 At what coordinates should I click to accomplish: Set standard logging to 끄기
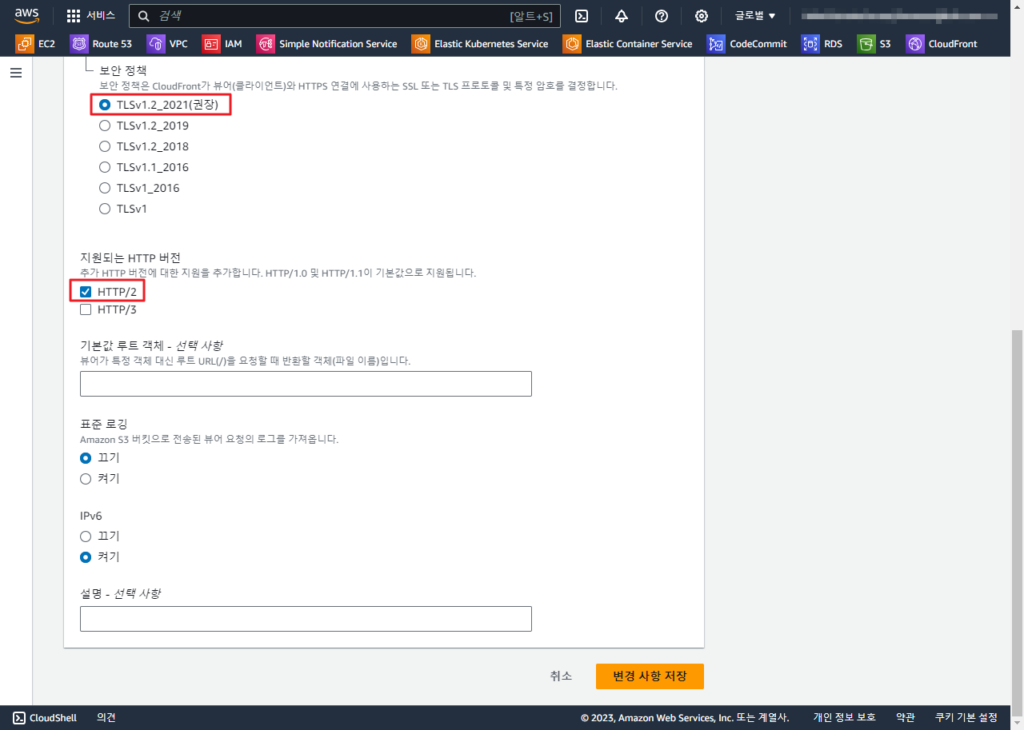(x=86, y=458)
